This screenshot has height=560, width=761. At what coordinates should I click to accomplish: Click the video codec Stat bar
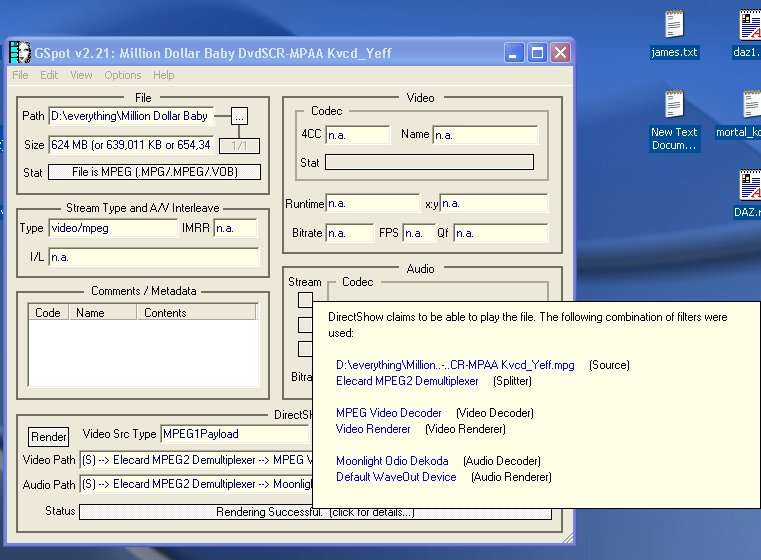tap(430, 162)
